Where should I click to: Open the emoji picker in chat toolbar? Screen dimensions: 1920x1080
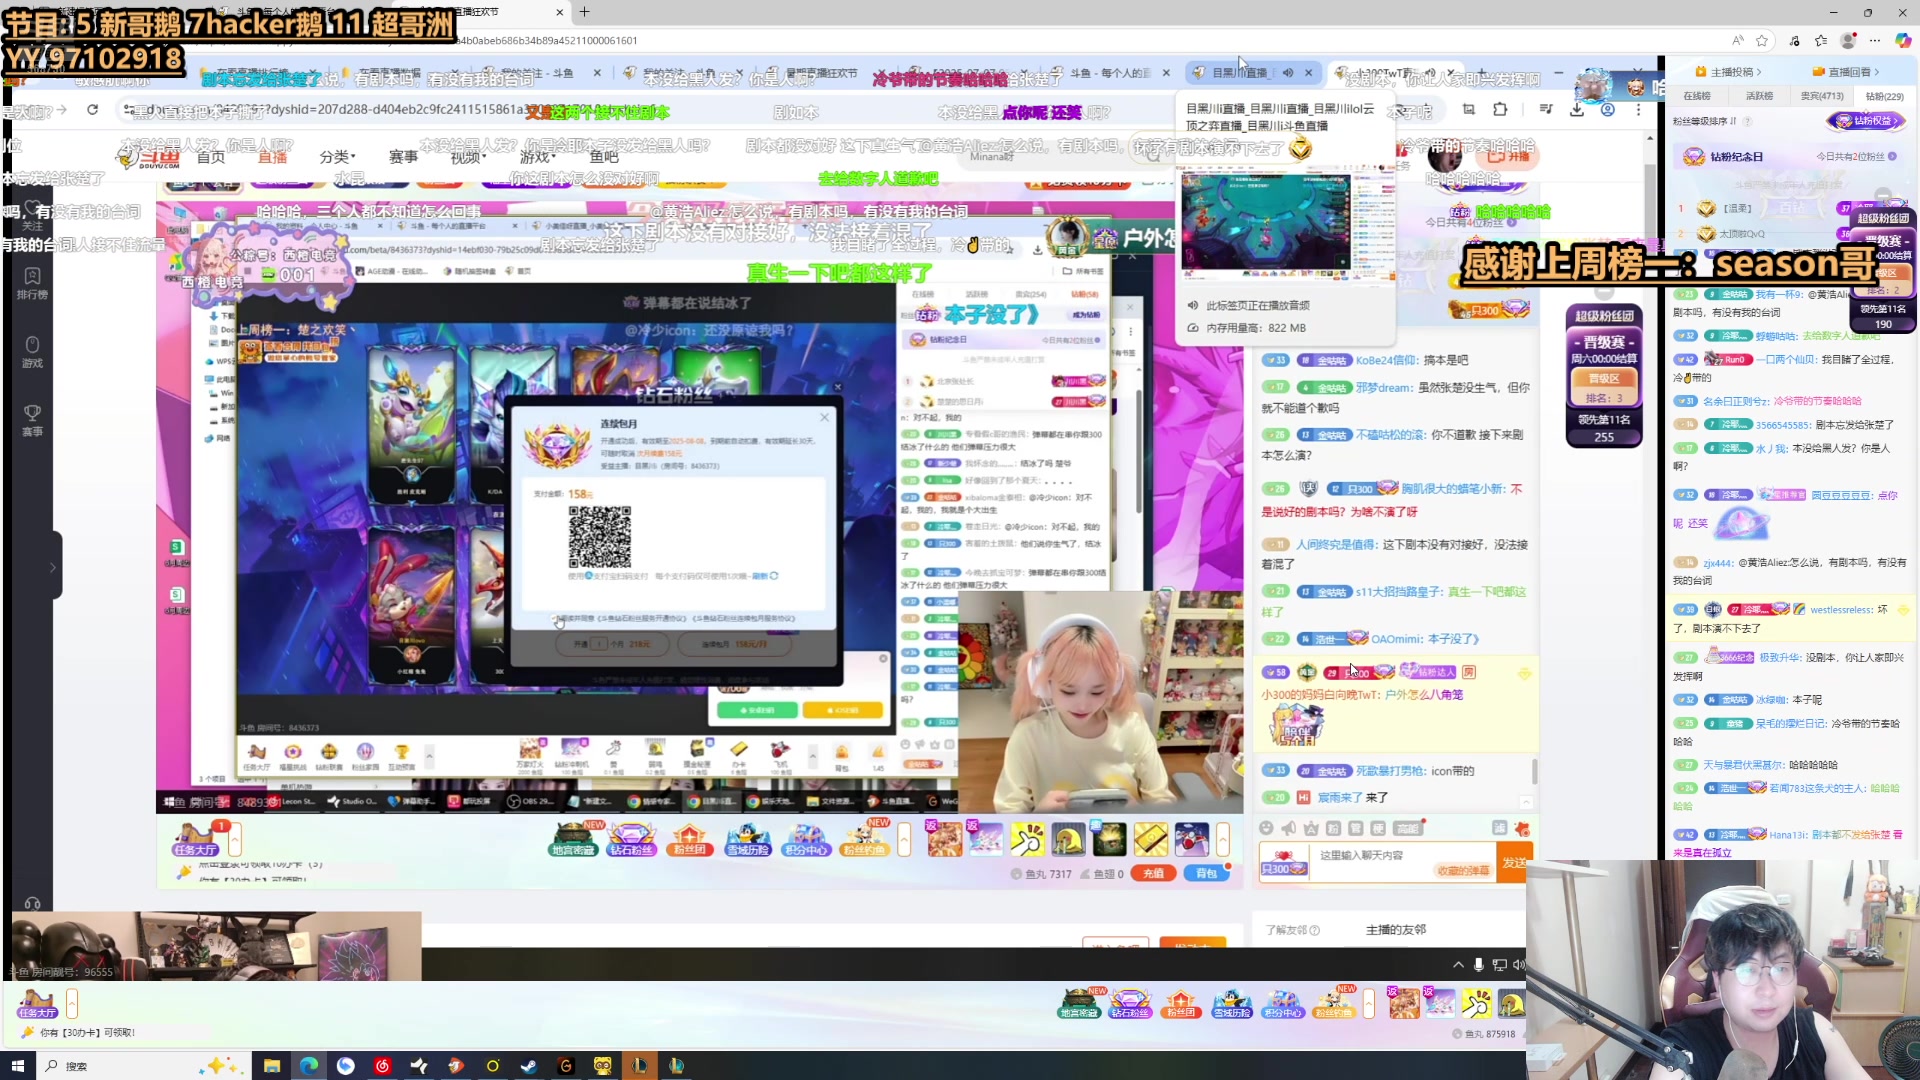(x=1266, y=828)
